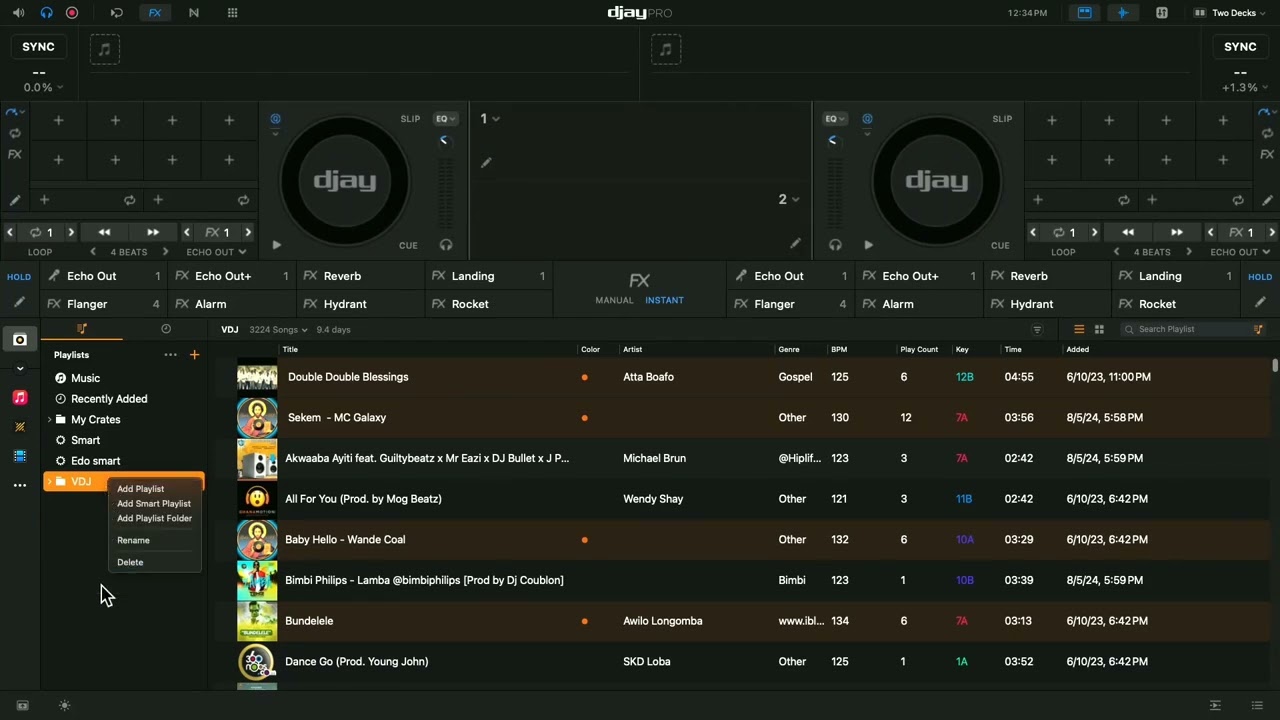The width and height of the screenshot is (1280, 720).
Task: Choose Rename from context menu
Action: tap(133, 540)
